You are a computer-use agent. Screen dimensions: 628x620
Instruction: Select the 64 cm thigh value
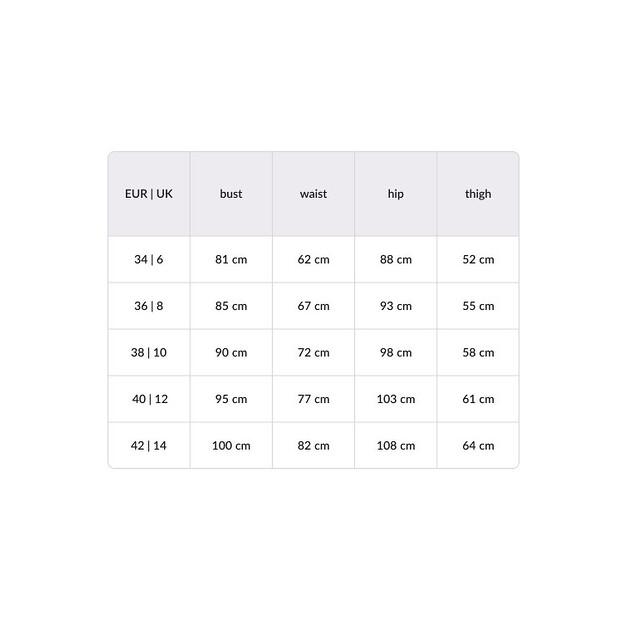click(478, 446)
